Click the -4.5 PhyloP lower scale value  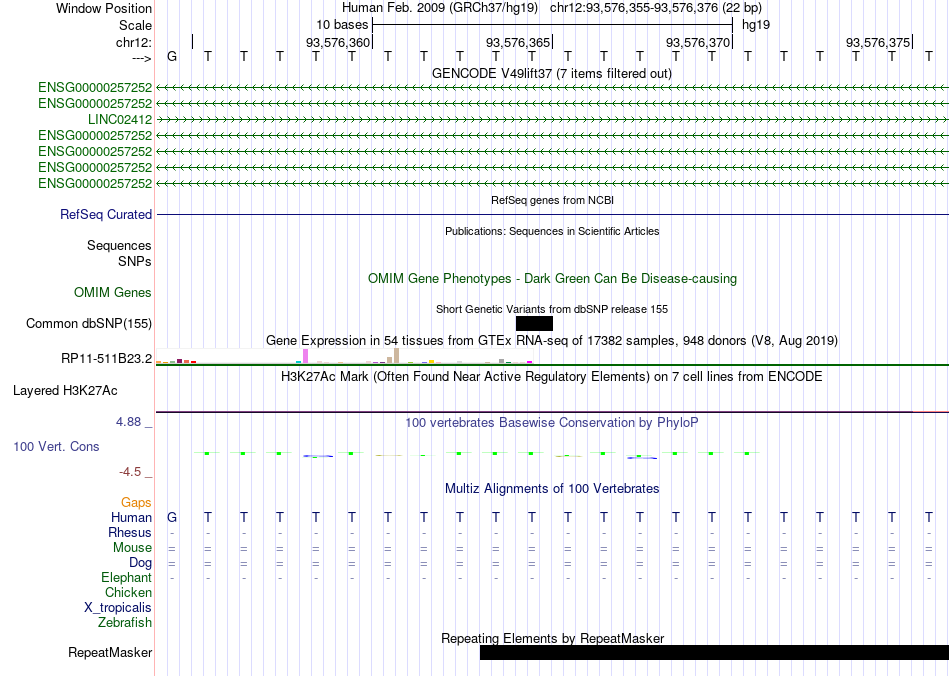[130, 471]
